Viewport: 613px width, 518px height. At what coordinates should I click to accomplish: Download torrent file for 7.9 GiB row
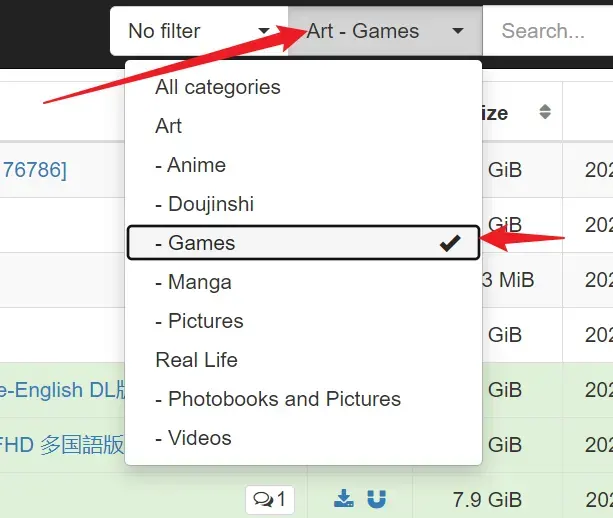click(344, 499)
